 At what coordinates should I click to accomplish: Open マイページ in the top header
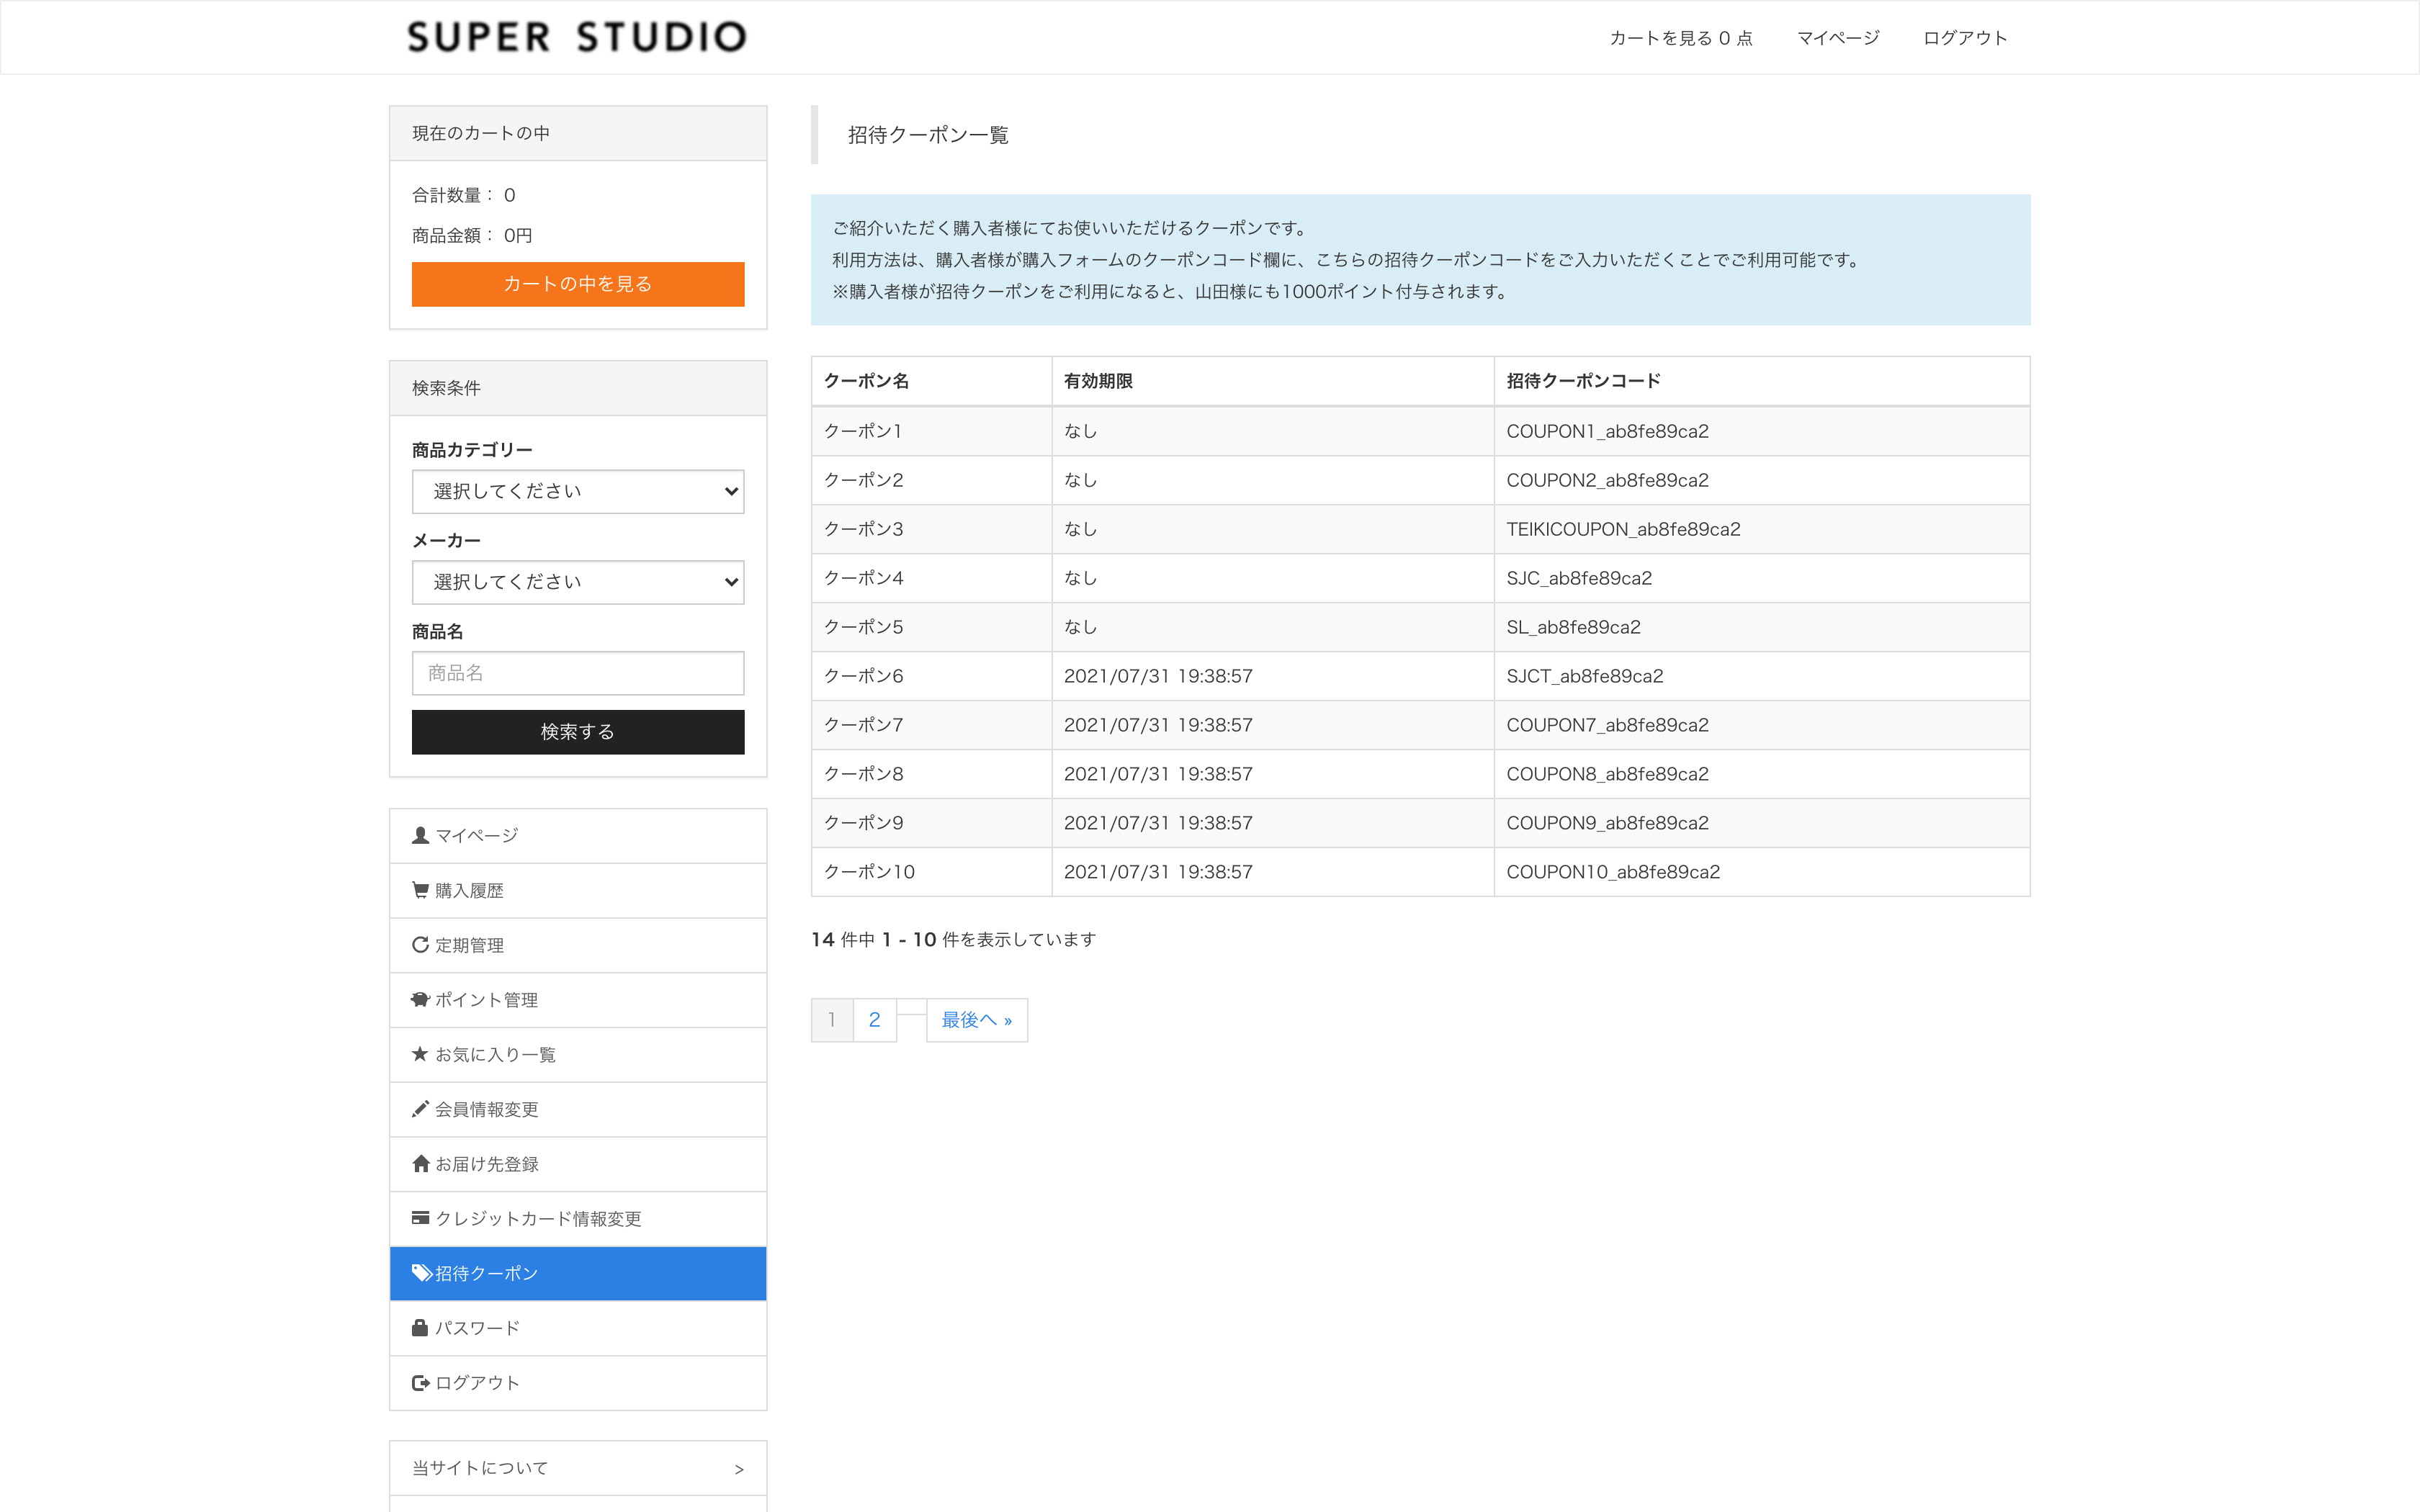(x=1838, y=38)
